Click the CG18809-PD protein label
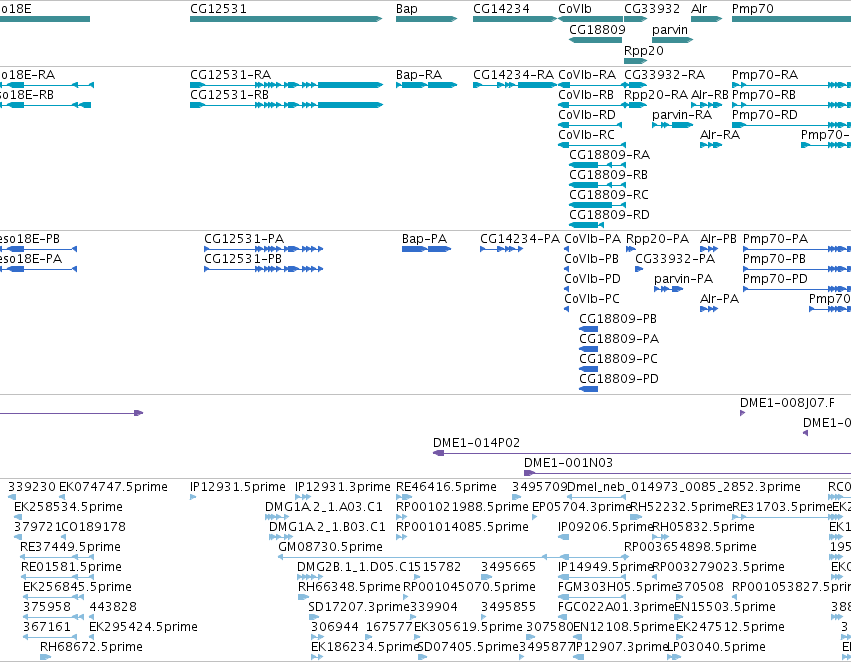This screenshot has width=851, height=662. pyautogui.click(x=619, y=378)
